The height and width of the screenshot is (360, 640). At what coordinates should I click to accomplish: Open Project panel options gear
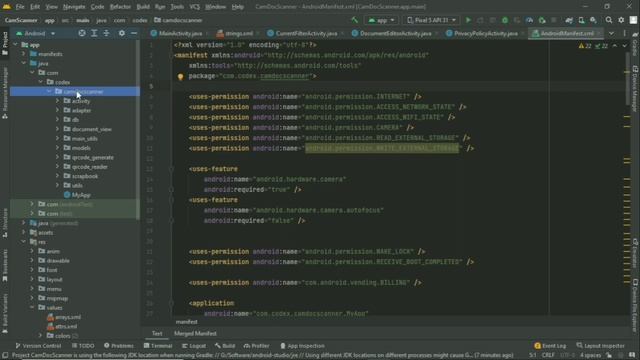(122, 33)
